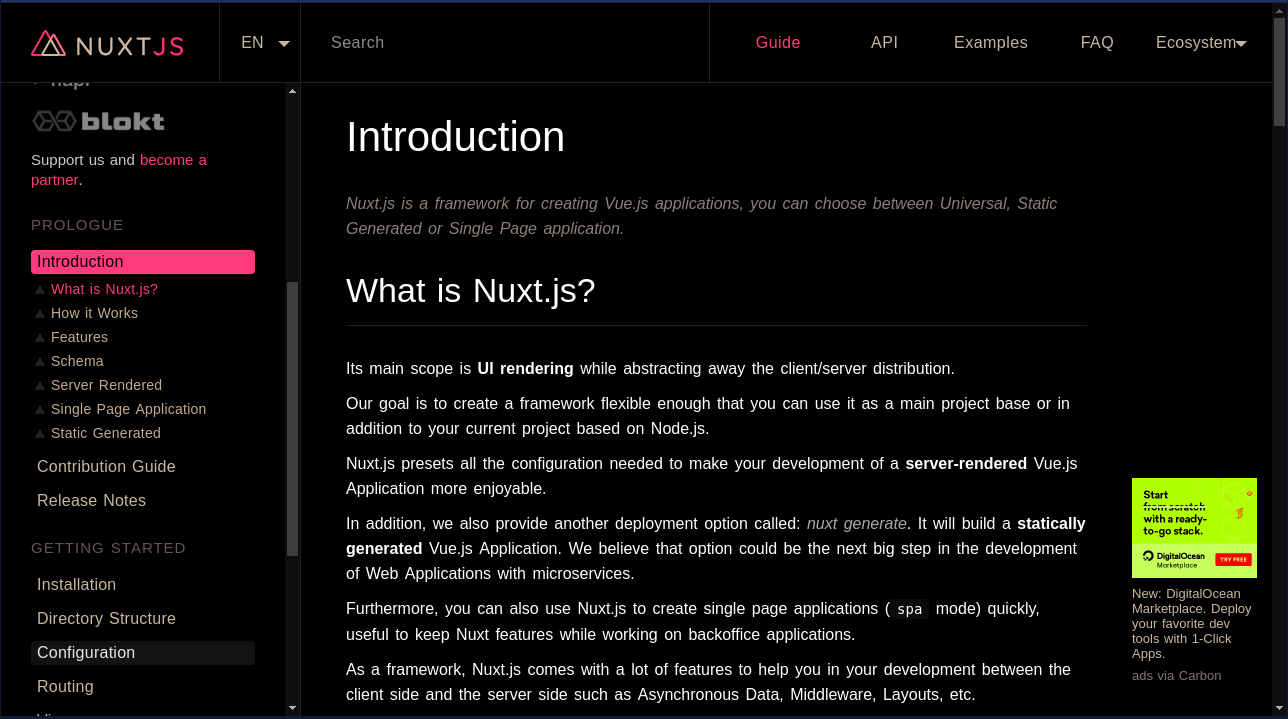The width and height of the screenshot is (1288, 719).
Task: Follow the 'ads via Carbon' link
Action: click(1176, 676)
